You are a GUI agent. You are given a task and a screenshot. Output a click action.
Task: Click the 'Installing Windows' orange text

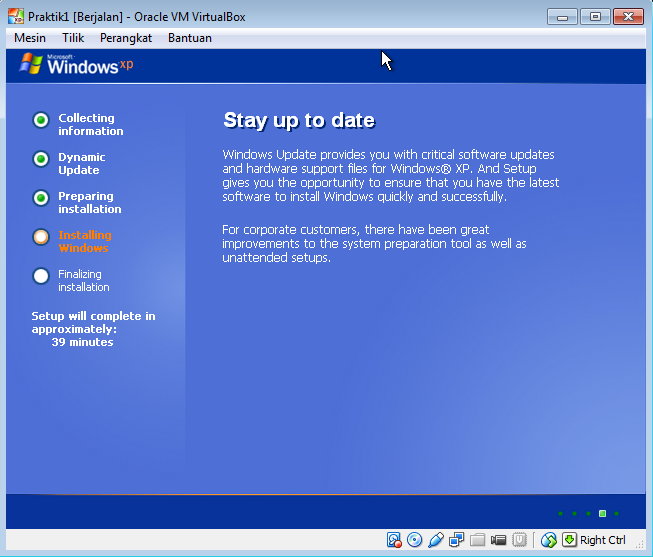85,241
